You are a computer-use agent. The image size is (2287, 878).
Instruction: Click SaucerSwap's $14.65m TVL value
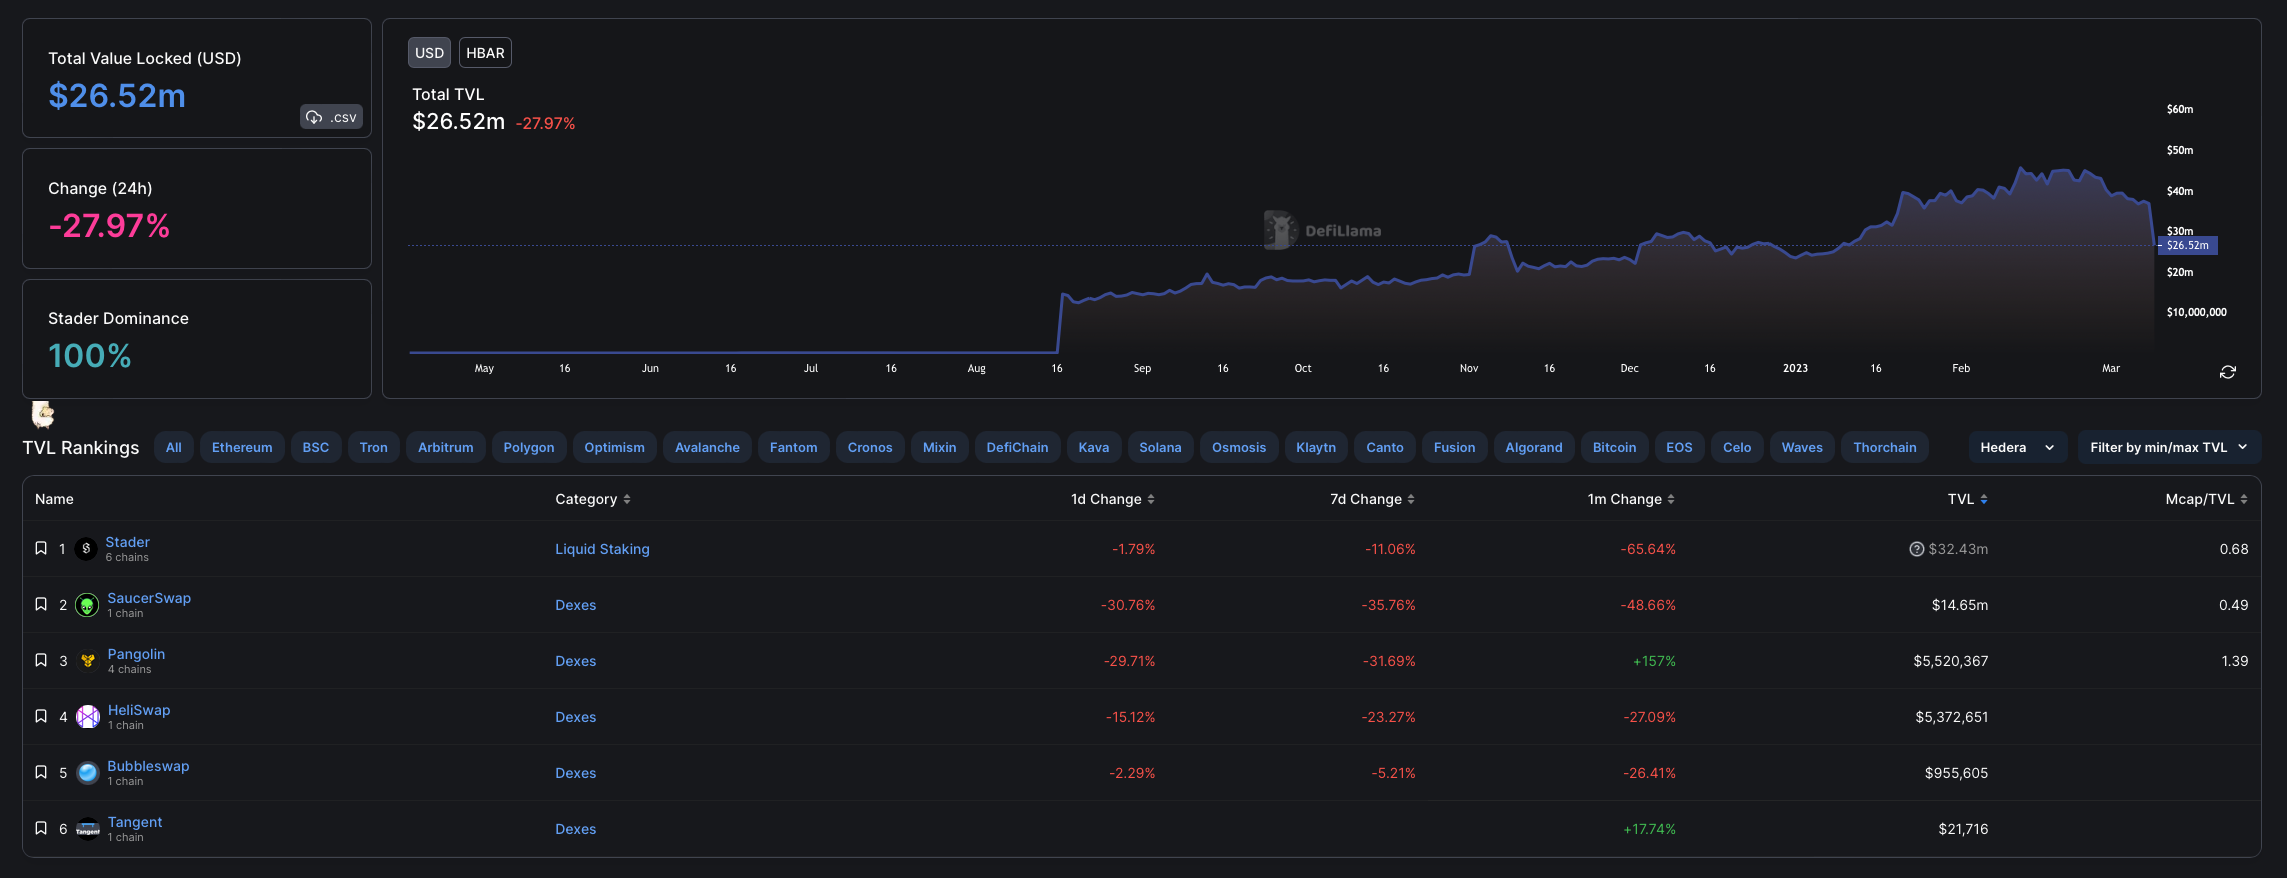tap(1960, 605)
